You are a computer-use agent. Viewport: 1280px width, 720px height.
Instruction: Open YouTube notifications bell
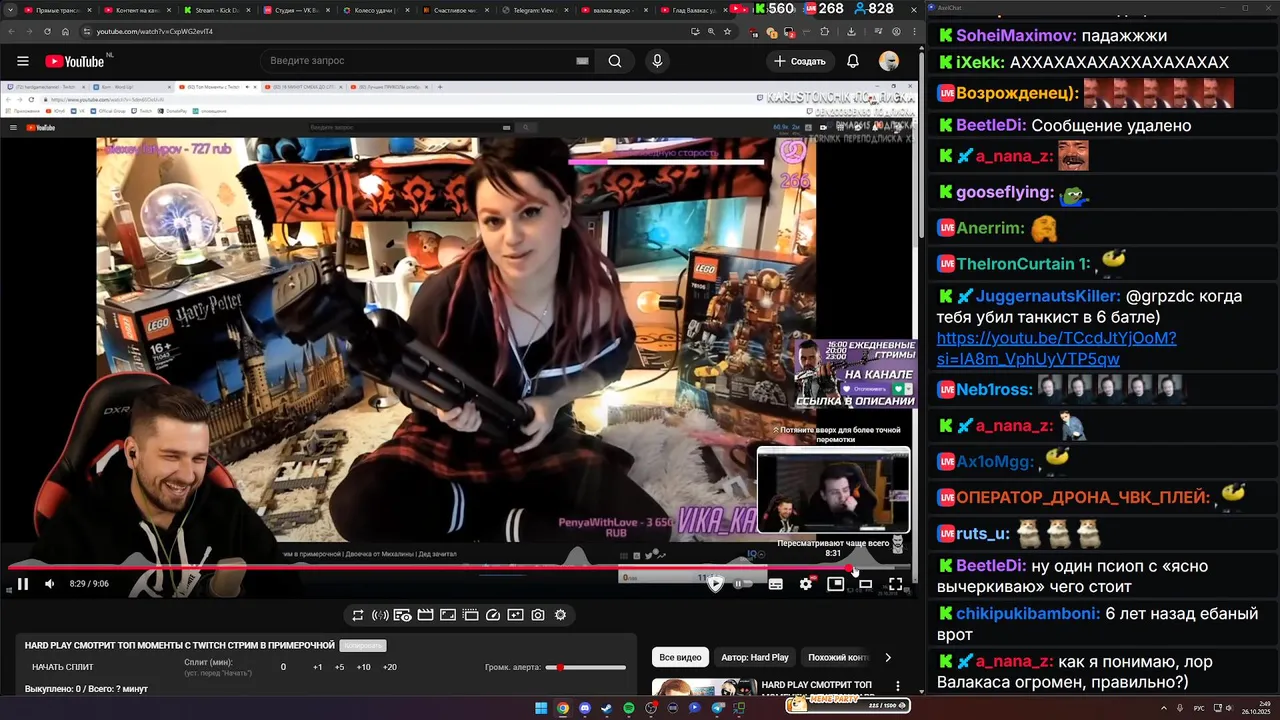click(853, 61)
